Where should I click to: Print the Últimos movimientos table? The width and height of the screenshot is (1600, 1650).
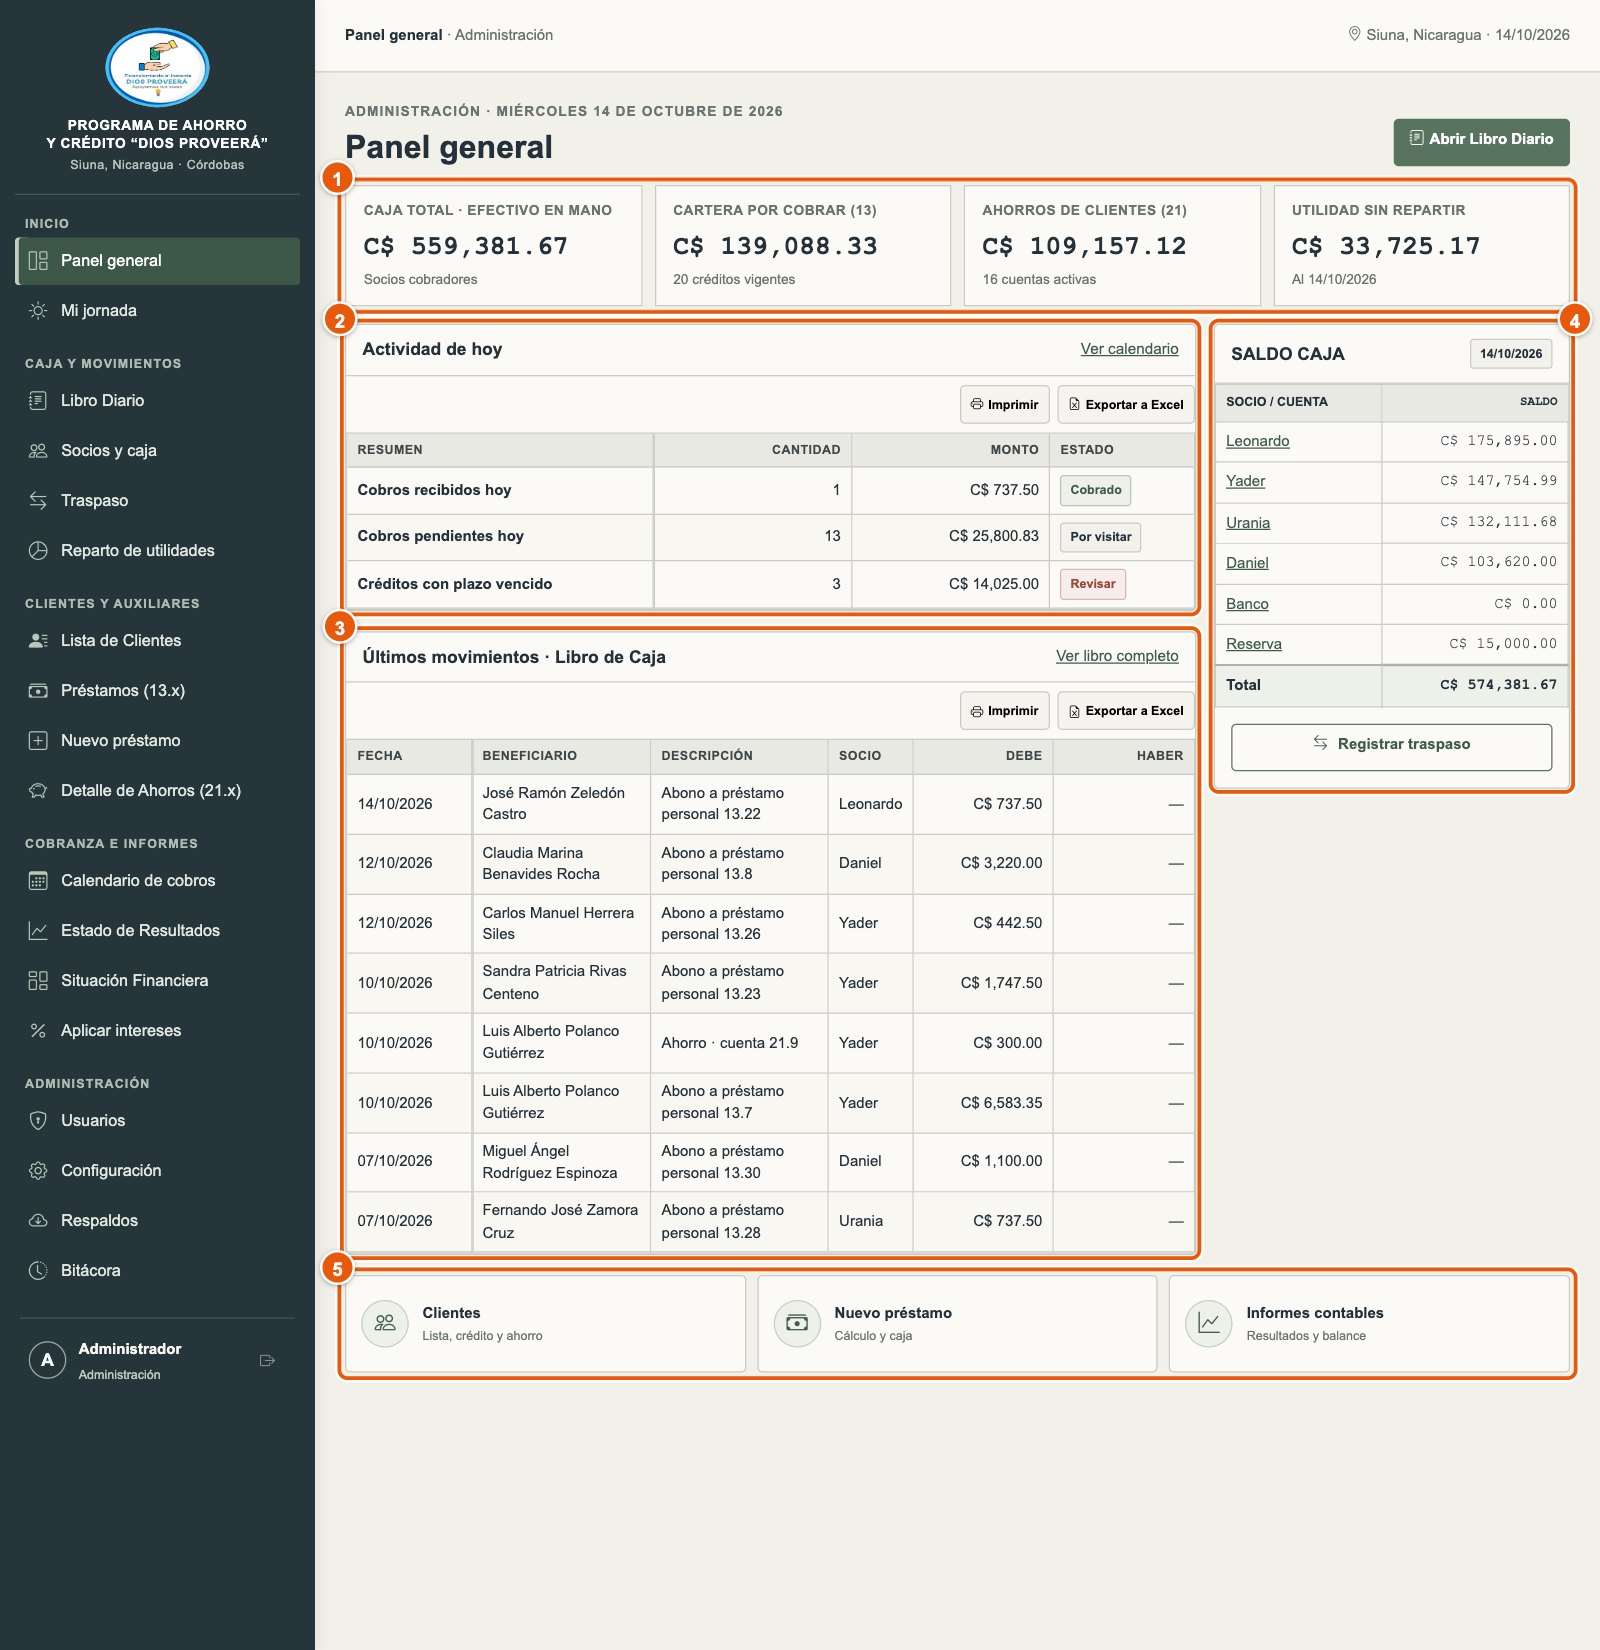tap(1004, 710)
